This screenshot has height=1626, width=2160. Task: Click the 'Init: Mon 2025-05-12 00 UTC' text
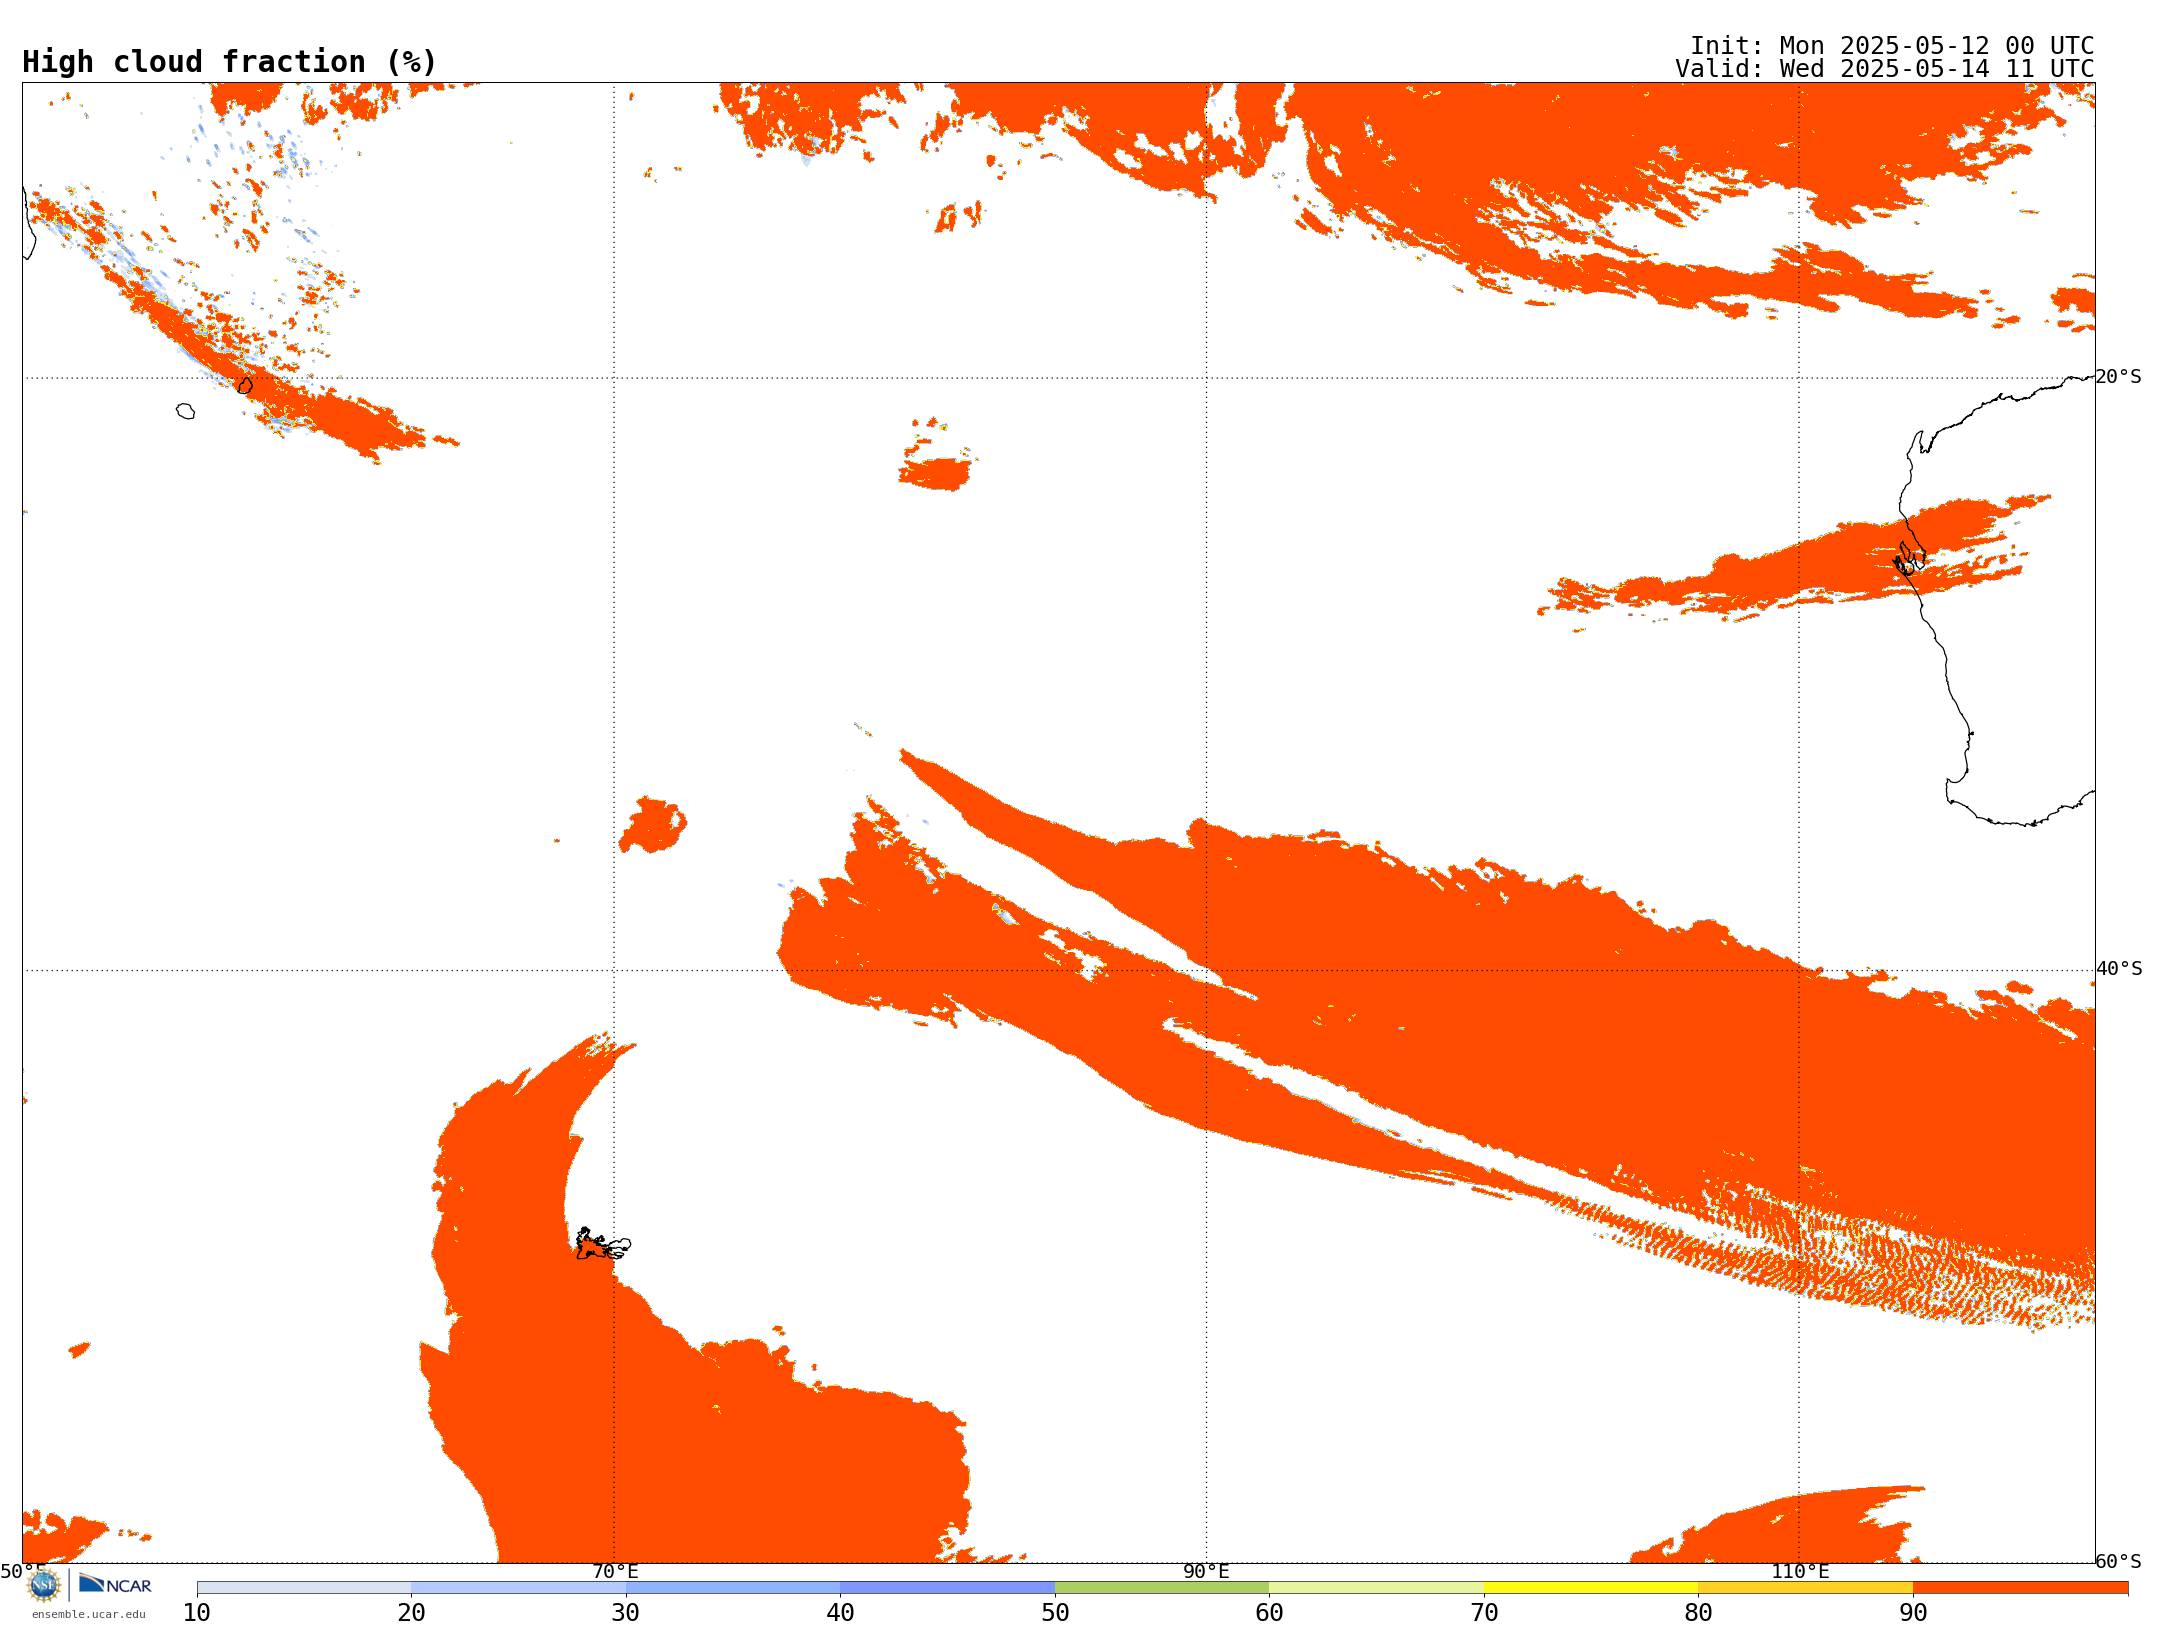(x=1891, y=46)
